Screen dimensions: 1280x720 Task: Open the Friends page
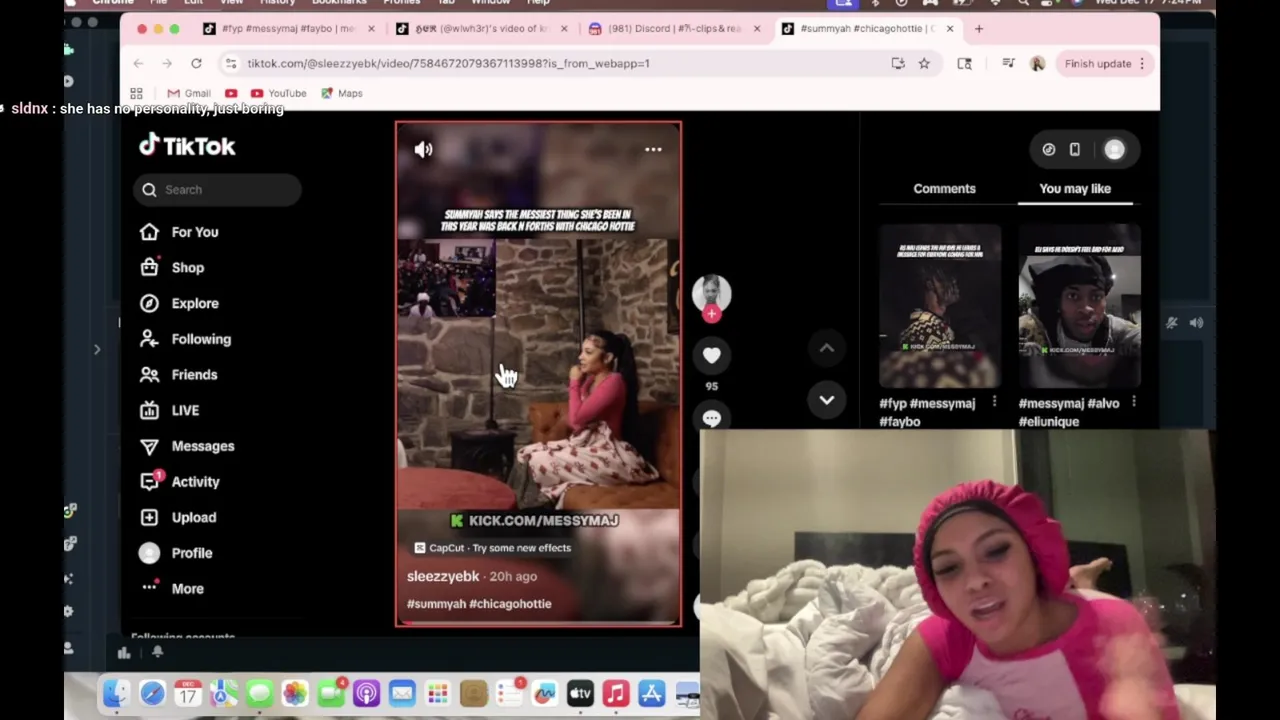tap(178, 375)
